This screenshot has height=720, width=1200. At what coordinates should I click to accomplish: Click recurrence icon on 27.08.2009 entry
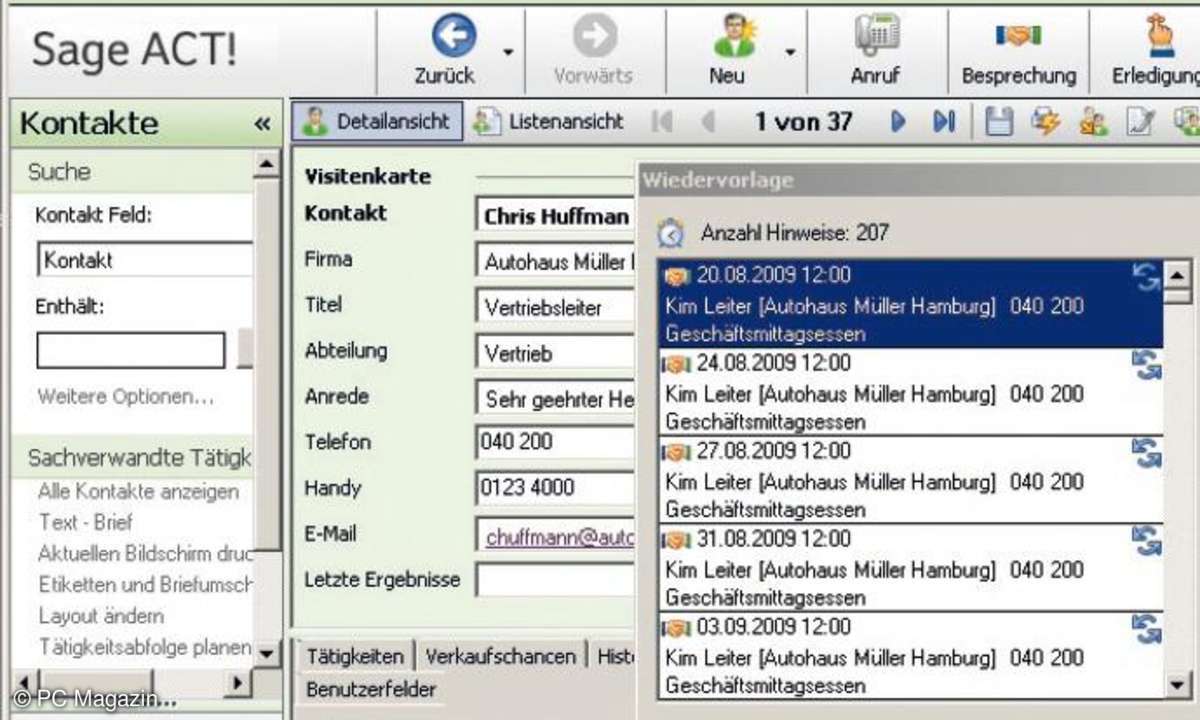click(1146, 453)
